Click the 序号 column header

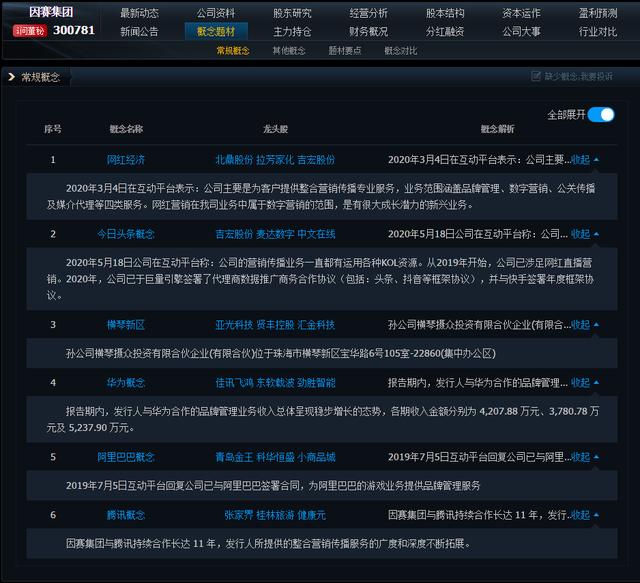point(53,129)
